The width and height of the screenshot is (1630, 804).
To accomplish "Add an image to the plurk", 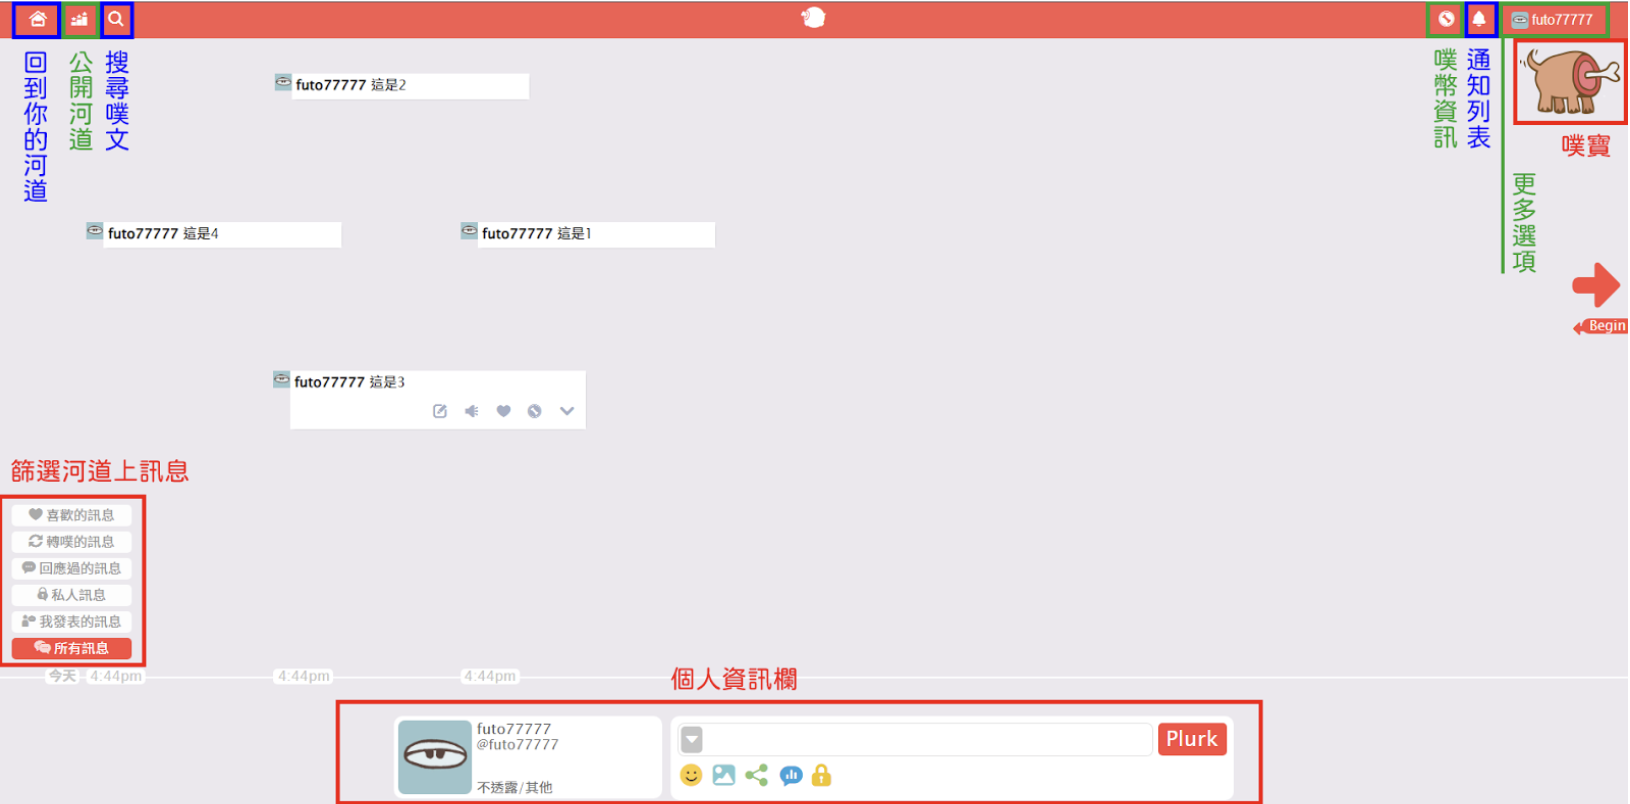I will pos(724,775).
